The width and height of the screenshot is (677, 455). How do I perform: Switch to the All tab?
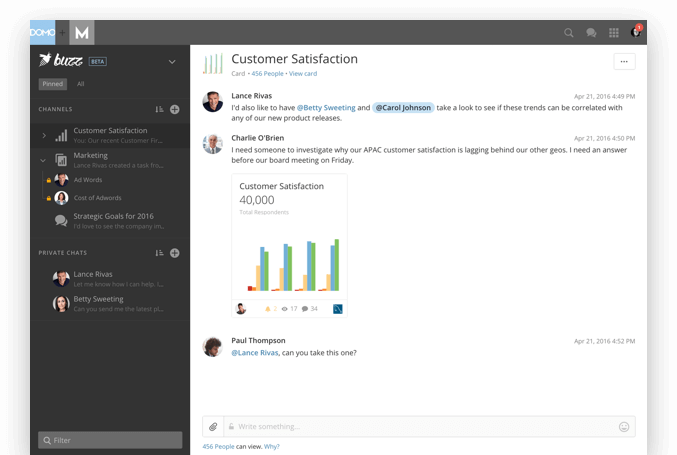(80, 84)
